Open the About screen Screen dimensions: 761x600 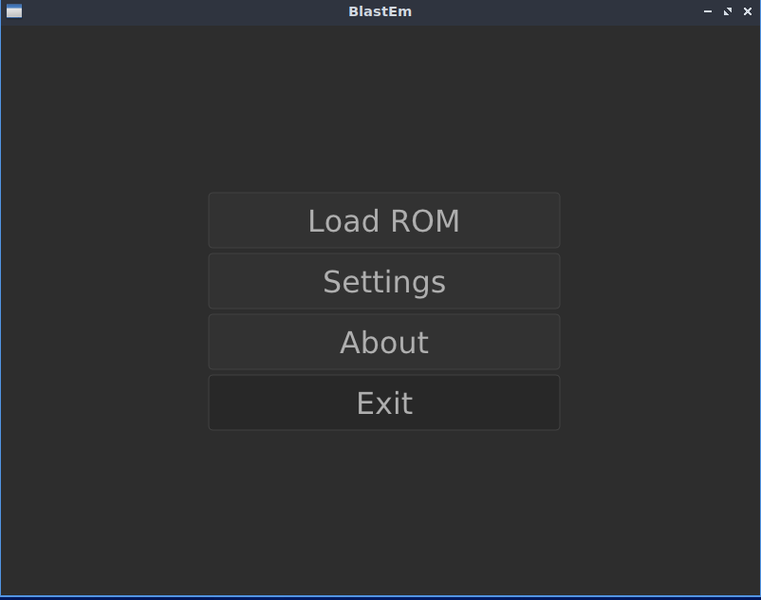point(384,342)
